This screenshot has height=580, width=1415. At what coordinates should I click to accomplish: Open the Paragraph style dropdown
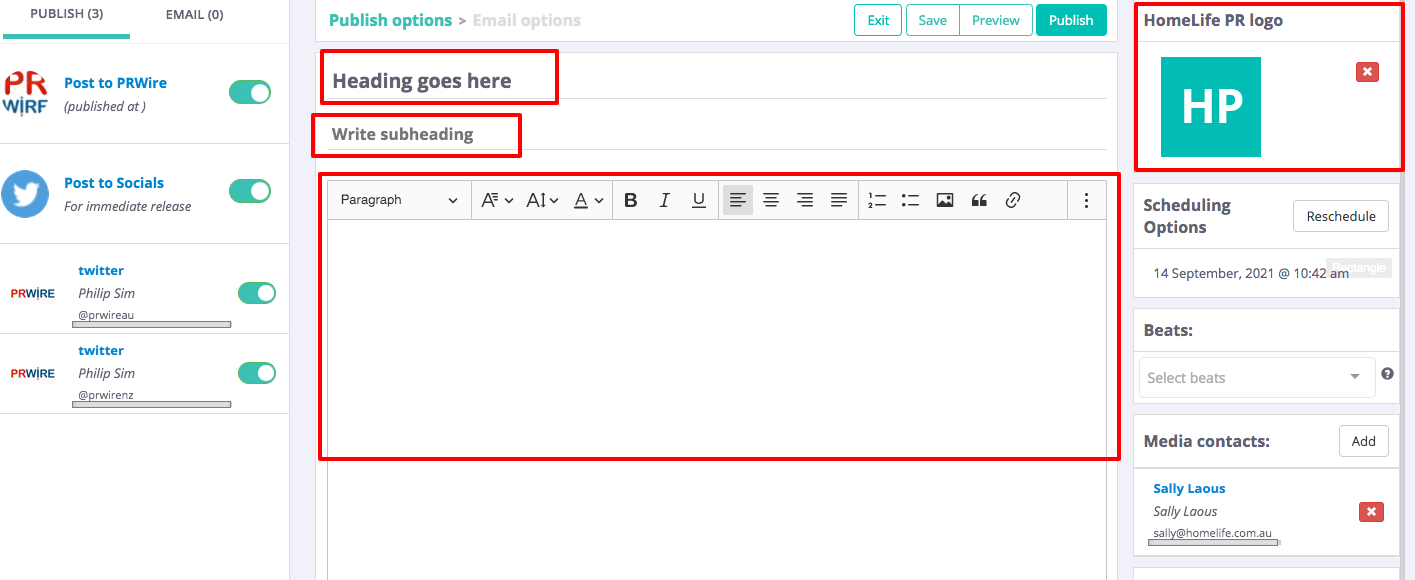(398, 200)
